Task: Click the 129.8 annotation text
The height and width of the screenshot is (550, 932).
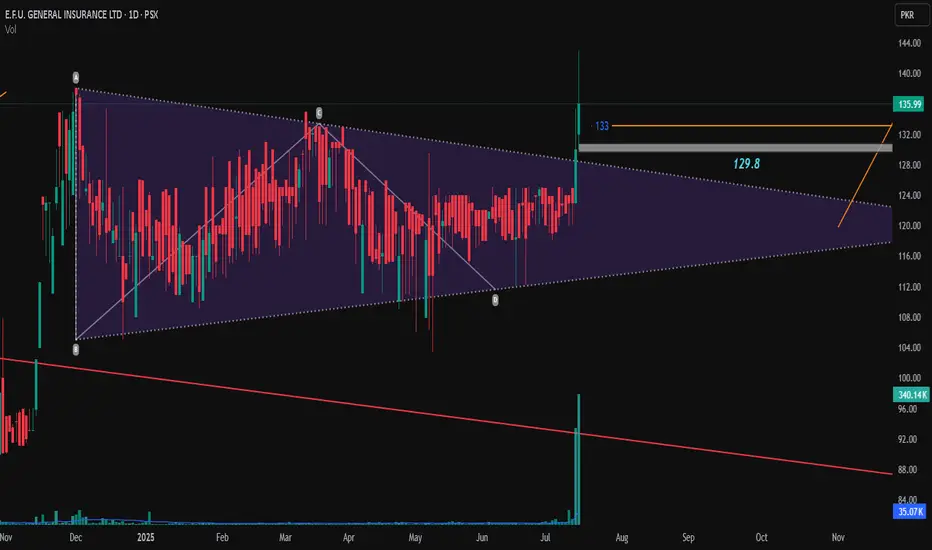Action: tap(747, 164)
